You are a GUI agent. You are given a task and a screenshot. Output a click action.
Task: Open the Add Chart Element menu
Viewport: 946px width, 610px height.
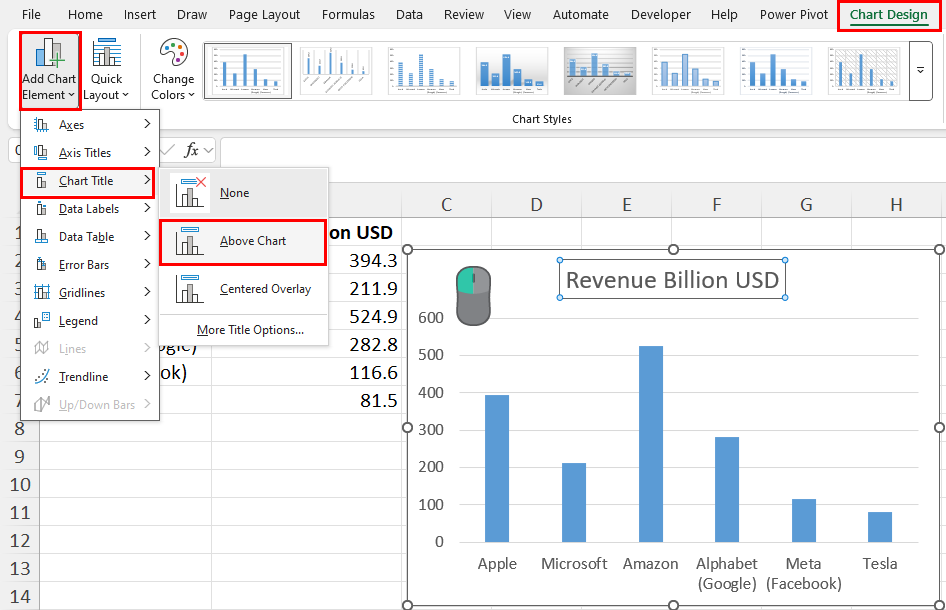(x=49, y=70)
